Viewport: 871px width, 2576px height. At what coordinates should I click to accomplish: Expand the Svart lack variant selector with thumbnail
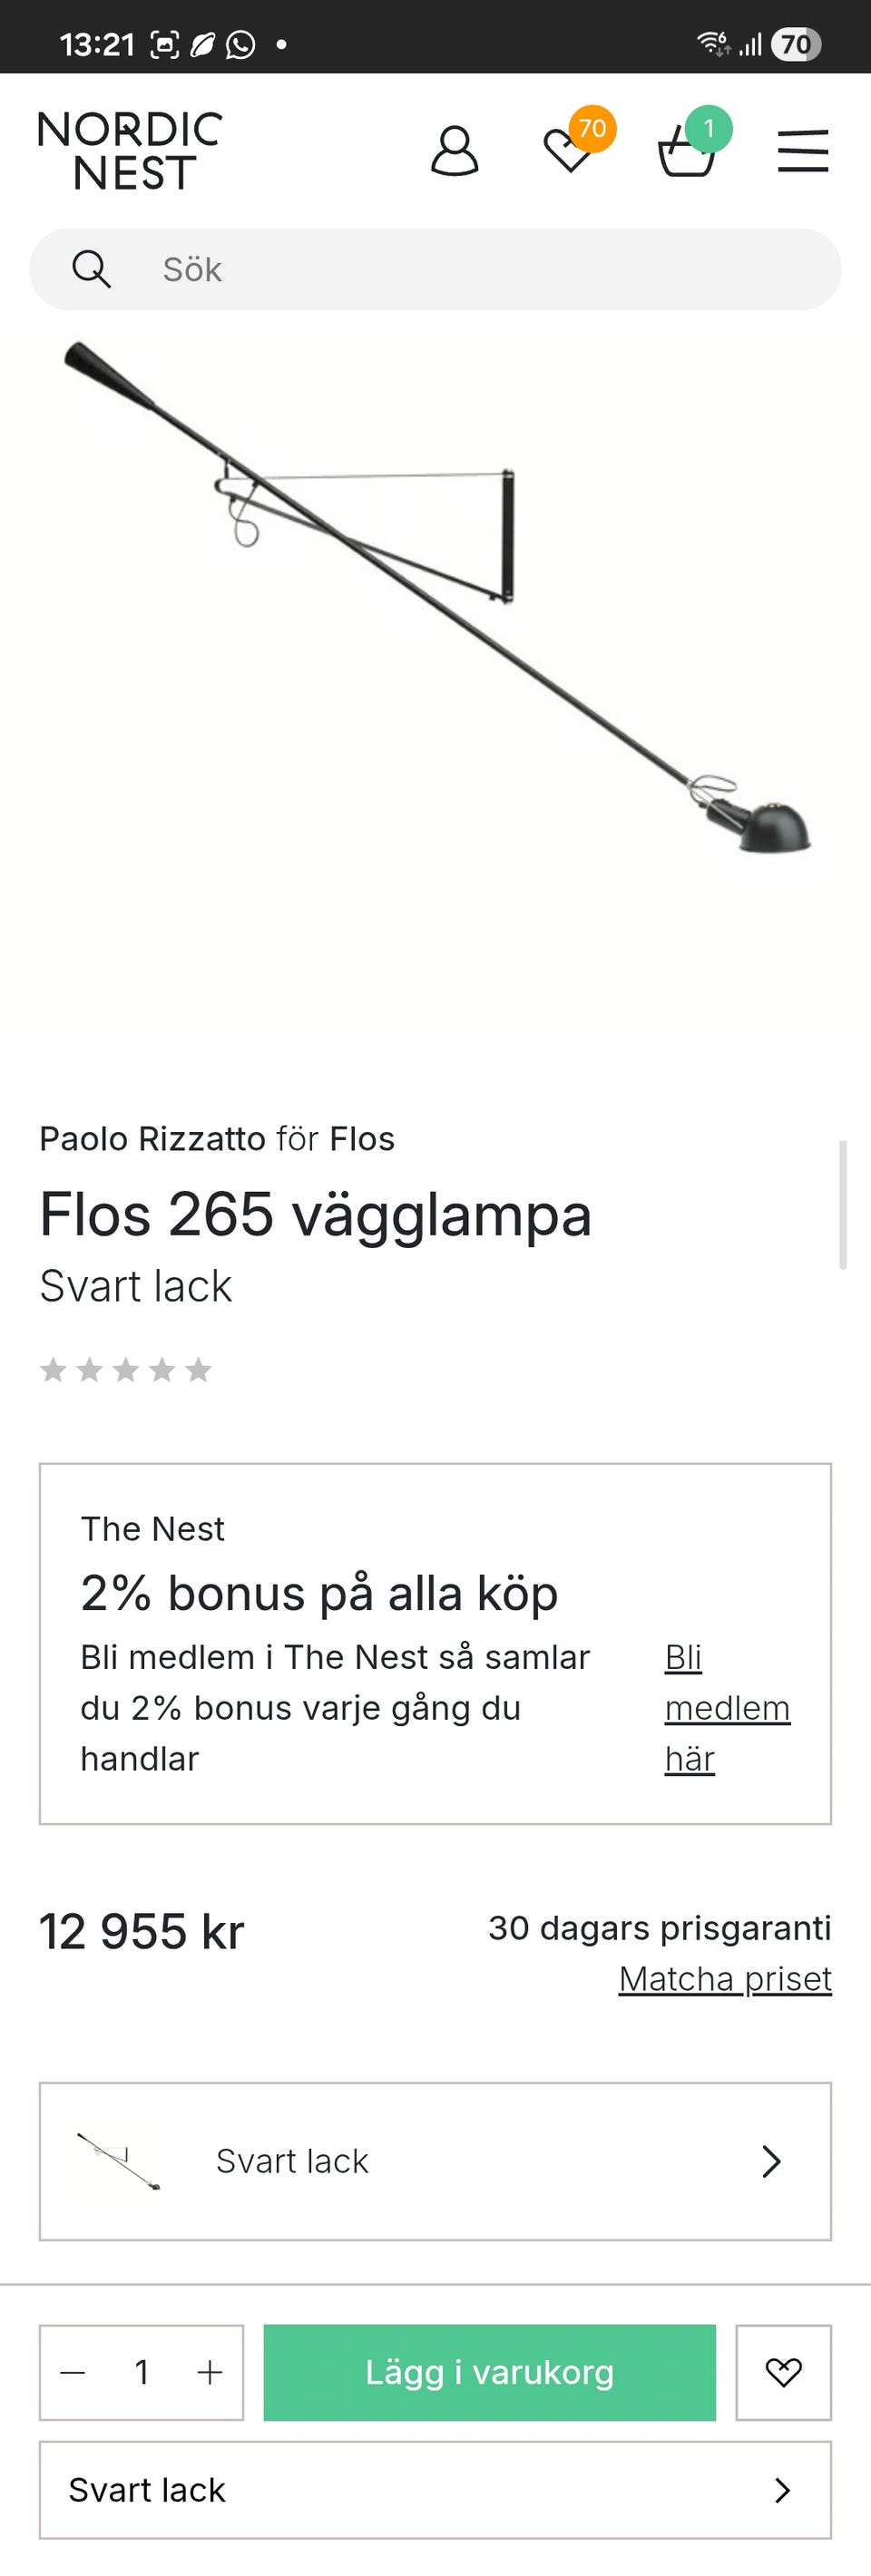tap(435, 2161)
